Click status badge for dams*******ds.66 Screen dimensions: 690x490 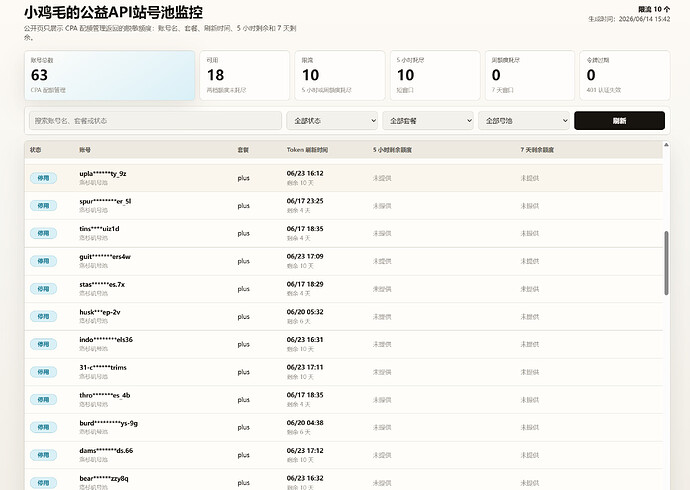[43, 455]
